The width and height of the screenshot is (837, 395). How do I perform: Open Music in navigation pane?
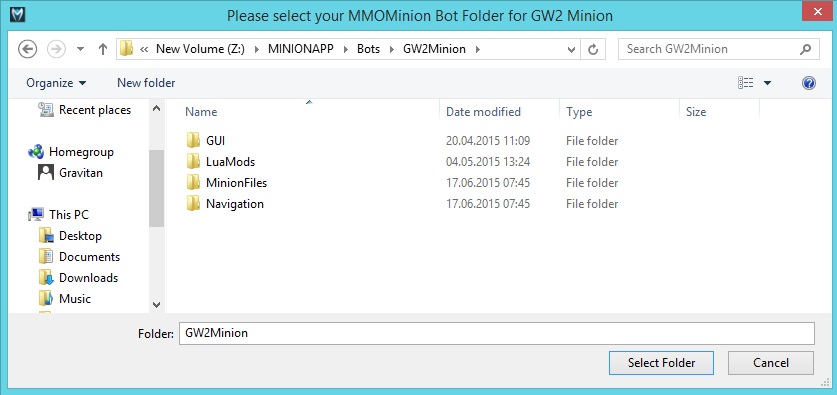(75, 298)
